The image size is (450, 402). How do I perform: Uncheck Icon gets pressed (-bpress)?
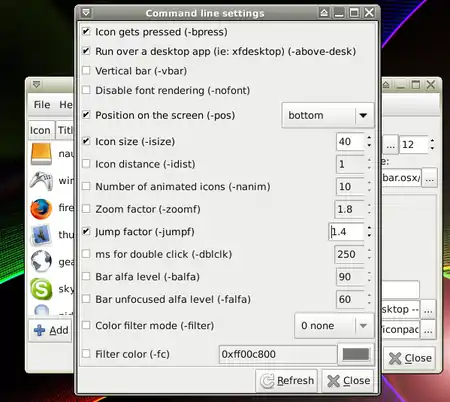point(86,32)
